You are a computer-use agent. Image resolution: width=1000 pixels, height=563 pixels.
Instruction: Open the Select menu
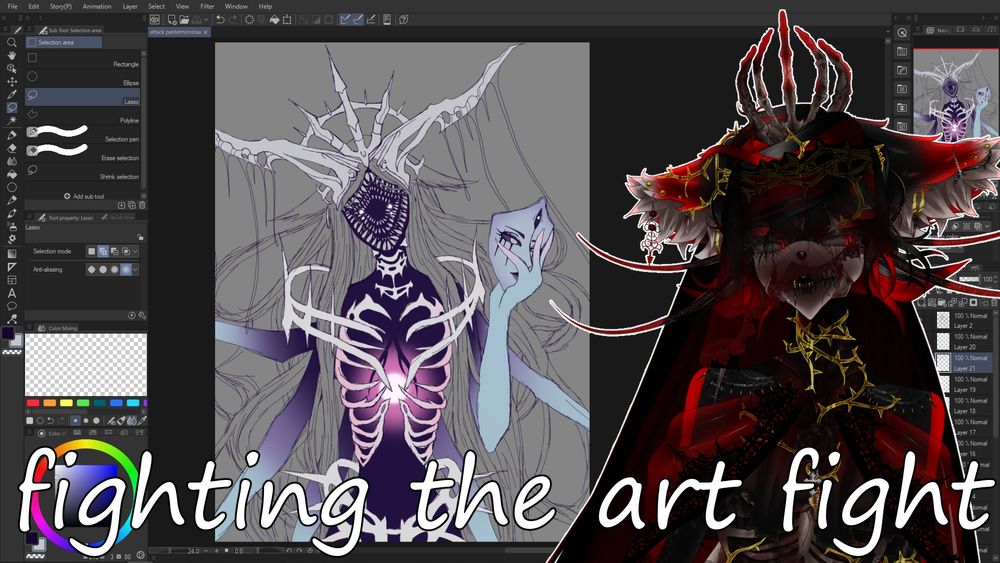click(x=156, y=6)
